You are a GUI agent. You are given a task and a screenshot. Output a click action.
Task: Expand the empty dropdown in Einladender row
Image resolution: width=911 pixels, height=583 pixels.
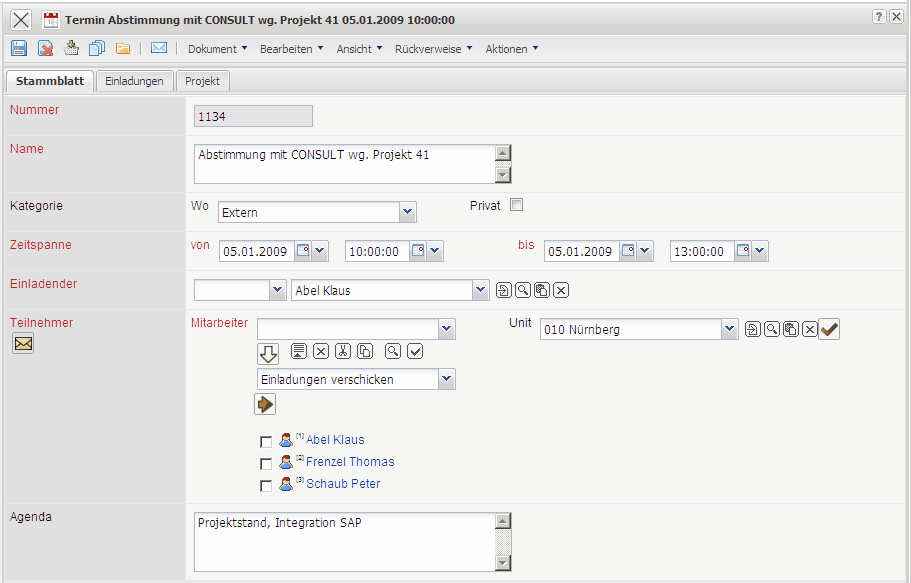(278, 290)
